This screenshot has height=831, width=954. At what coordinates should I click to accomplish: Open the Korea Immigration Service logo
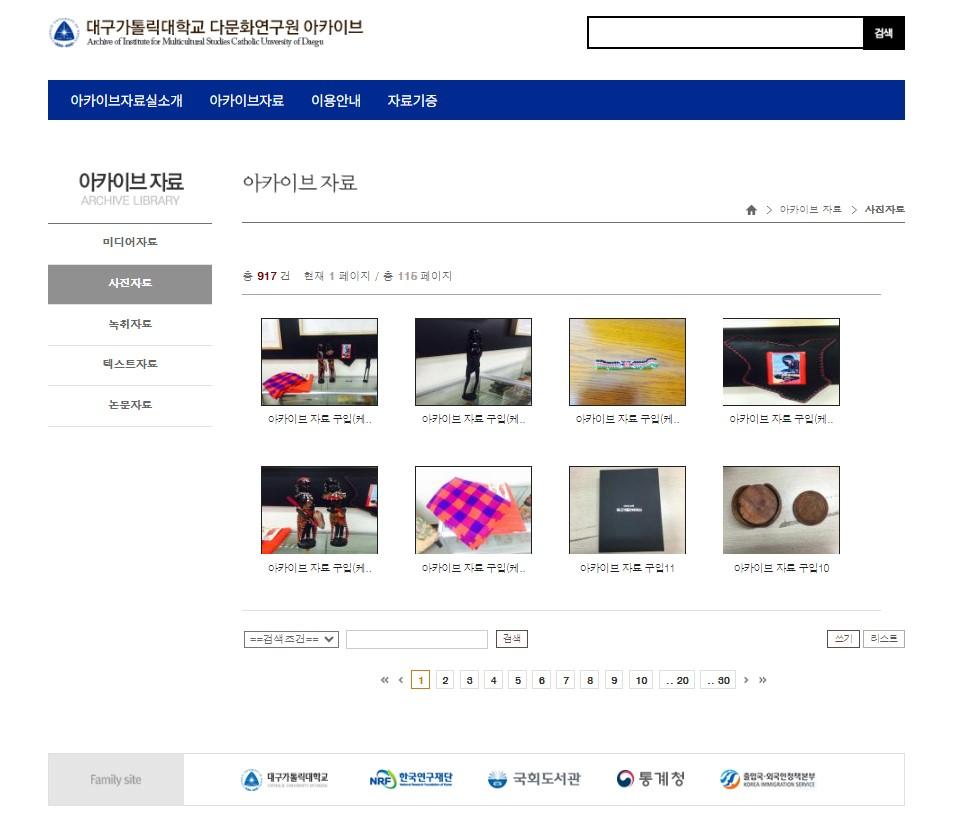click(x=767, y=779)
